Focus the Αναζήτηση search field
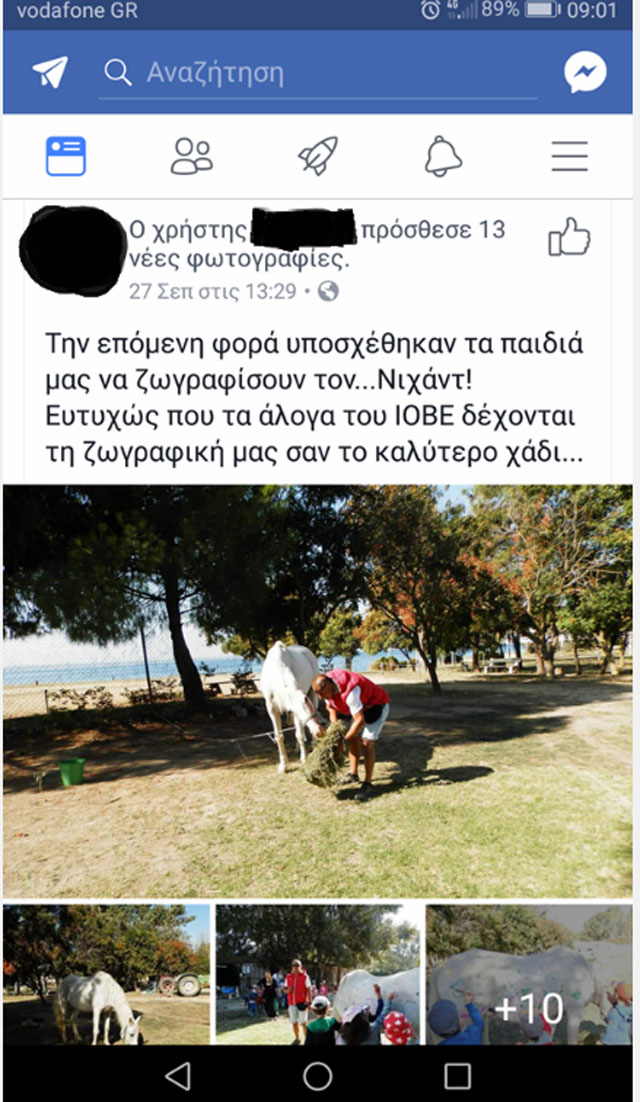This screenshot has width=640, height=1102. [318, 73]
